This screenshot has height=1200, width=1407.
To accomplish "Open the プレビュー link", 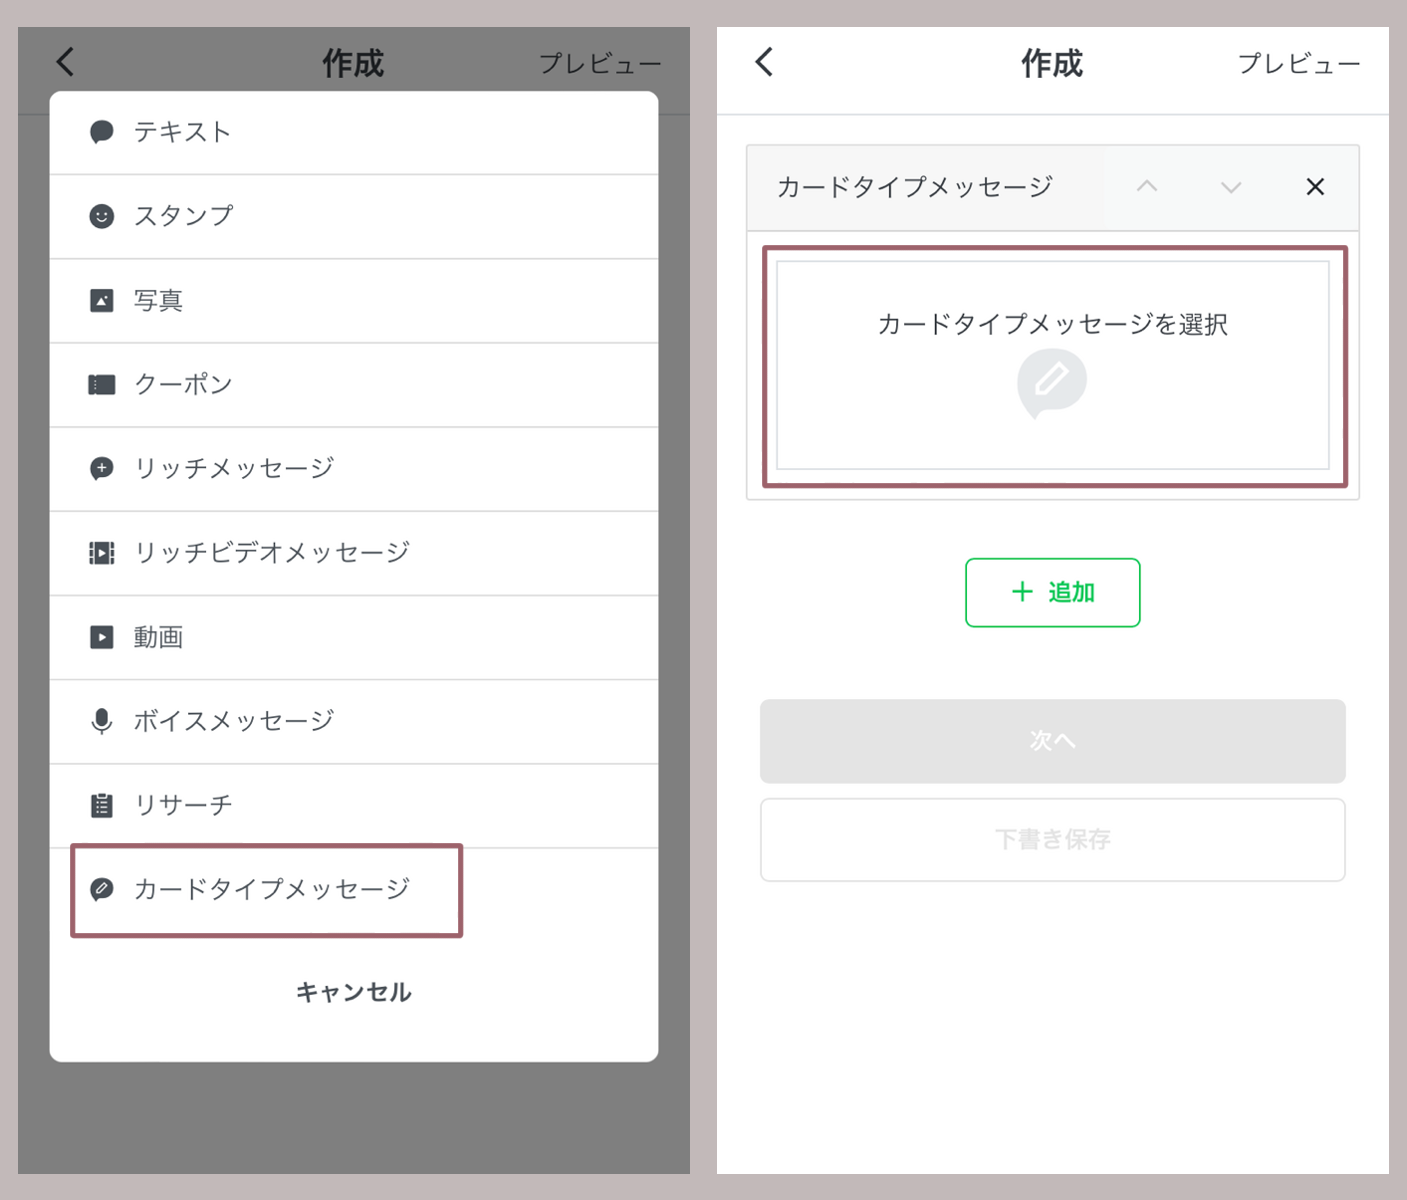I will 1297,62.
